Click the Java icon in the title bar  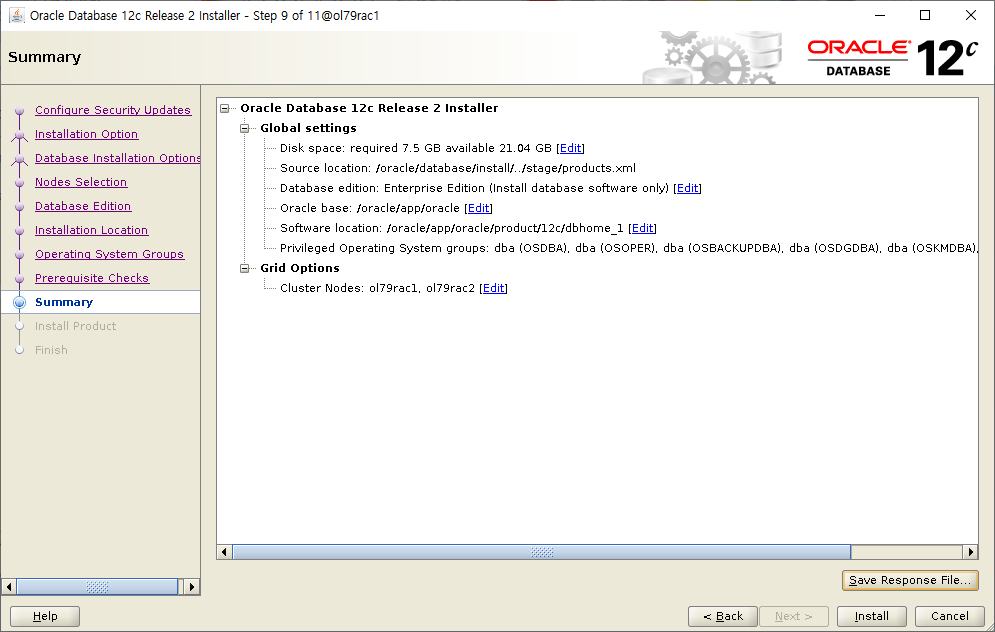click(x=16, y=15)
